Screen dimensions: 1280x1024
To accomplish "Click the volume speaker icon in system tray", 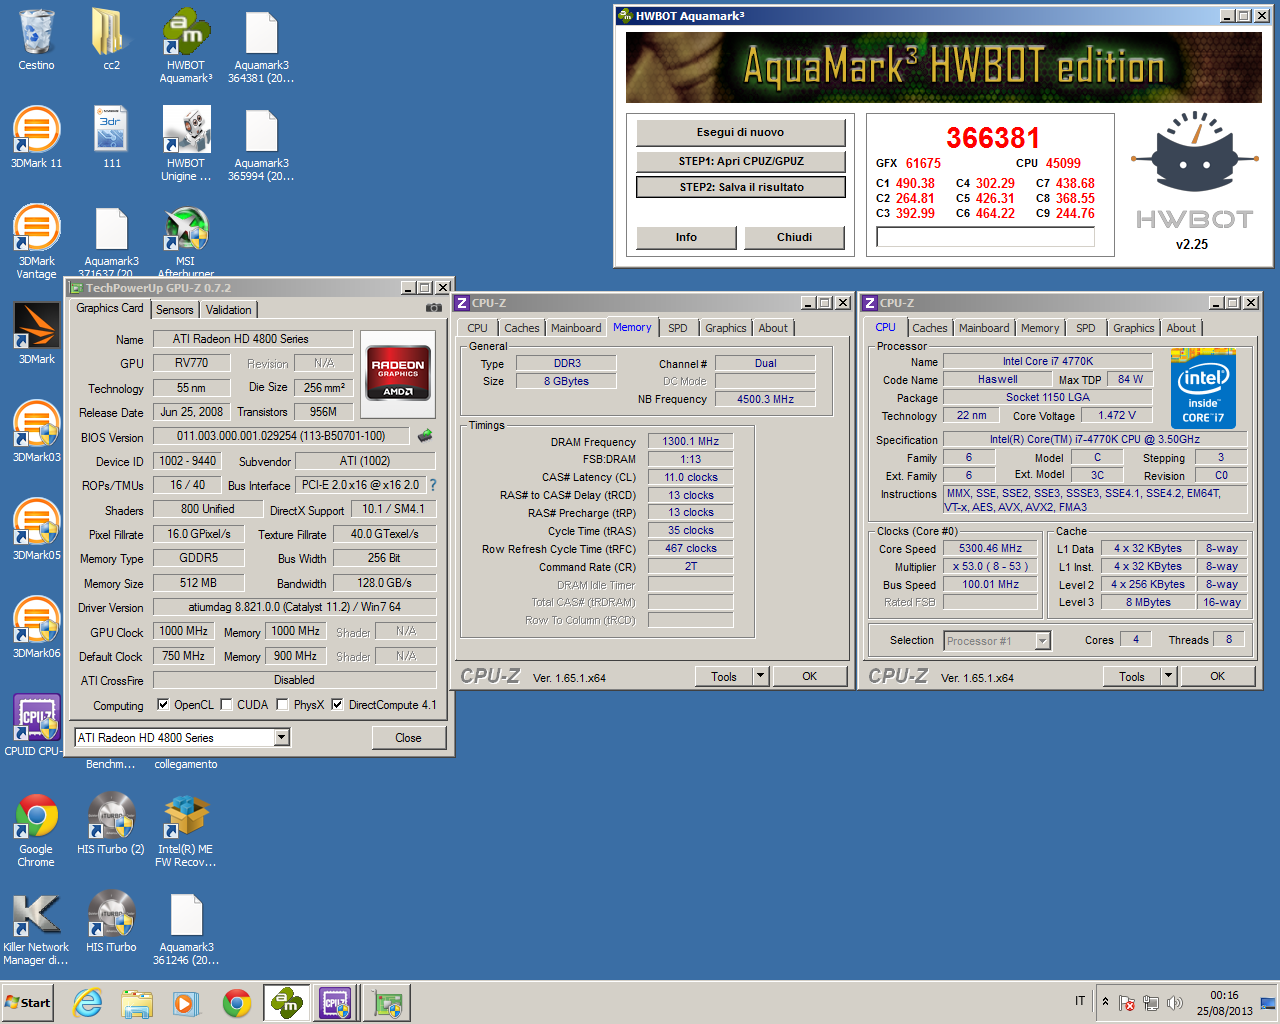I will [x=1175, y=1002].
